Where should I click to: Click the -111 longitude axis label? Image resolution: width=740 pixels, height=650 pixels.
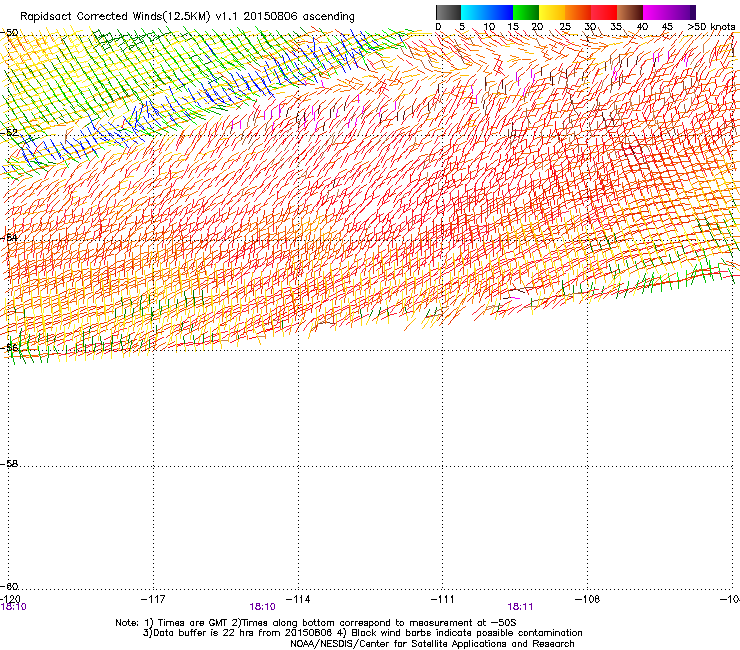click(x=442, y=599)
